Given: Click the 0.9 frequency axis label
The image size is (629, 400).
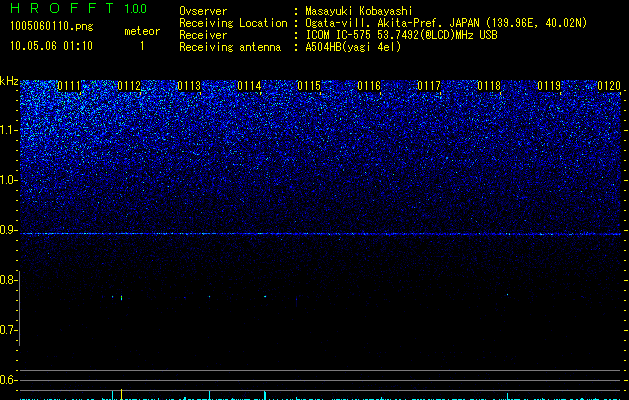Looking at the screenshot, I should pos(9,230).
